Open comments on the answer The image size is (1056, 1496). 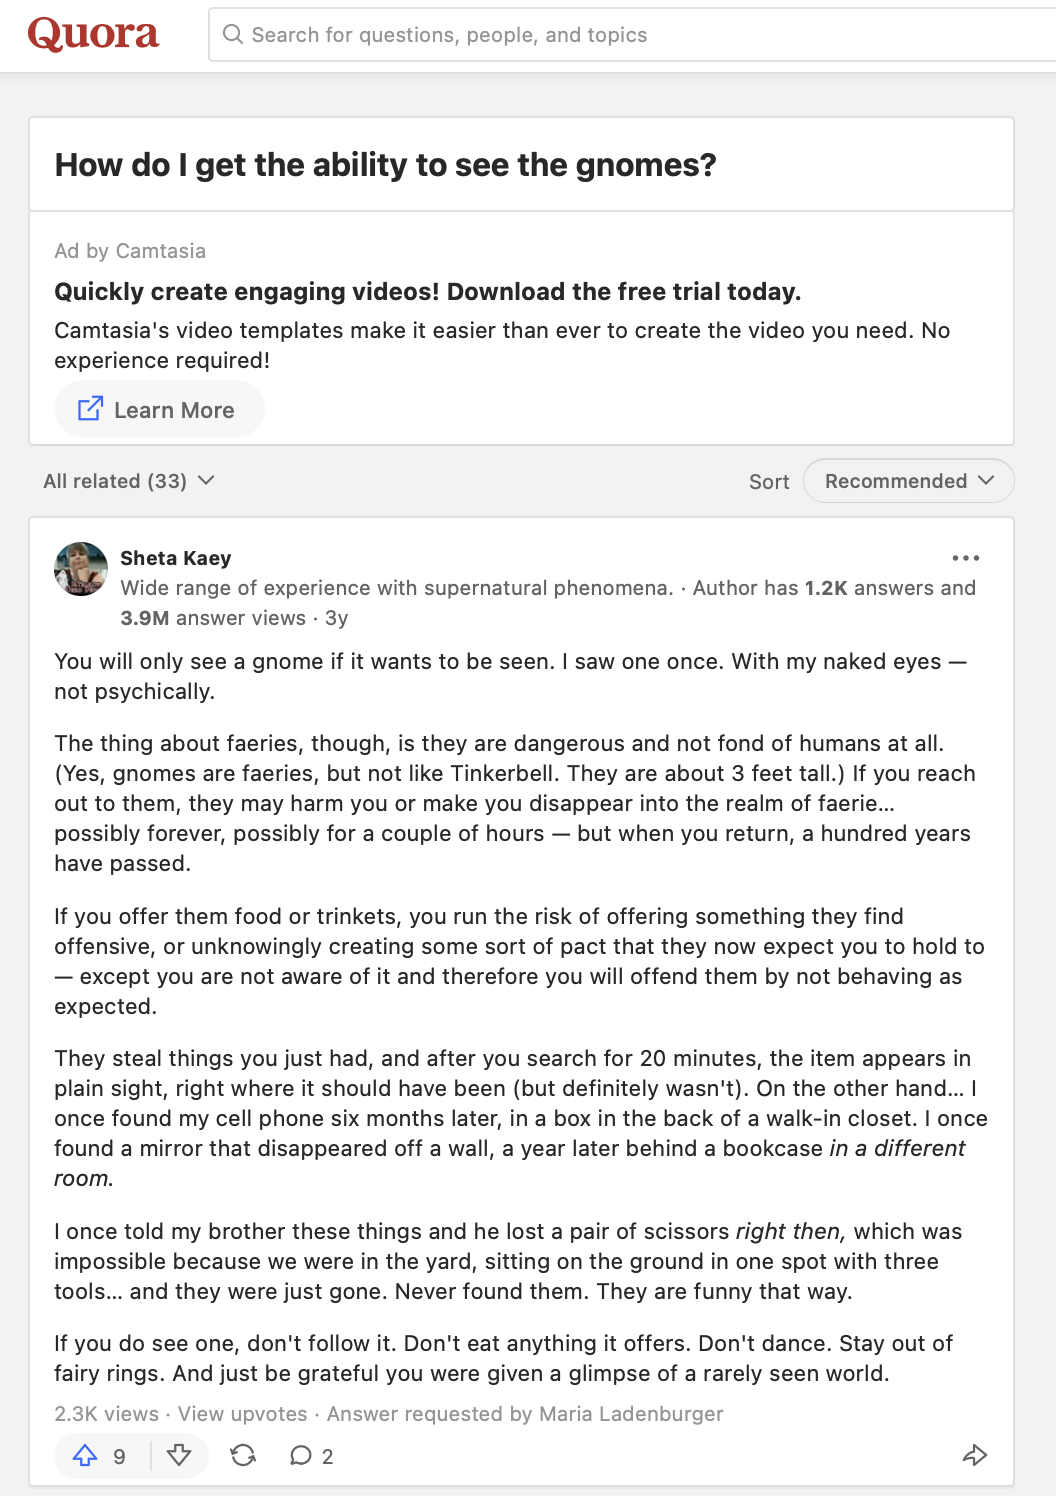310,1456
